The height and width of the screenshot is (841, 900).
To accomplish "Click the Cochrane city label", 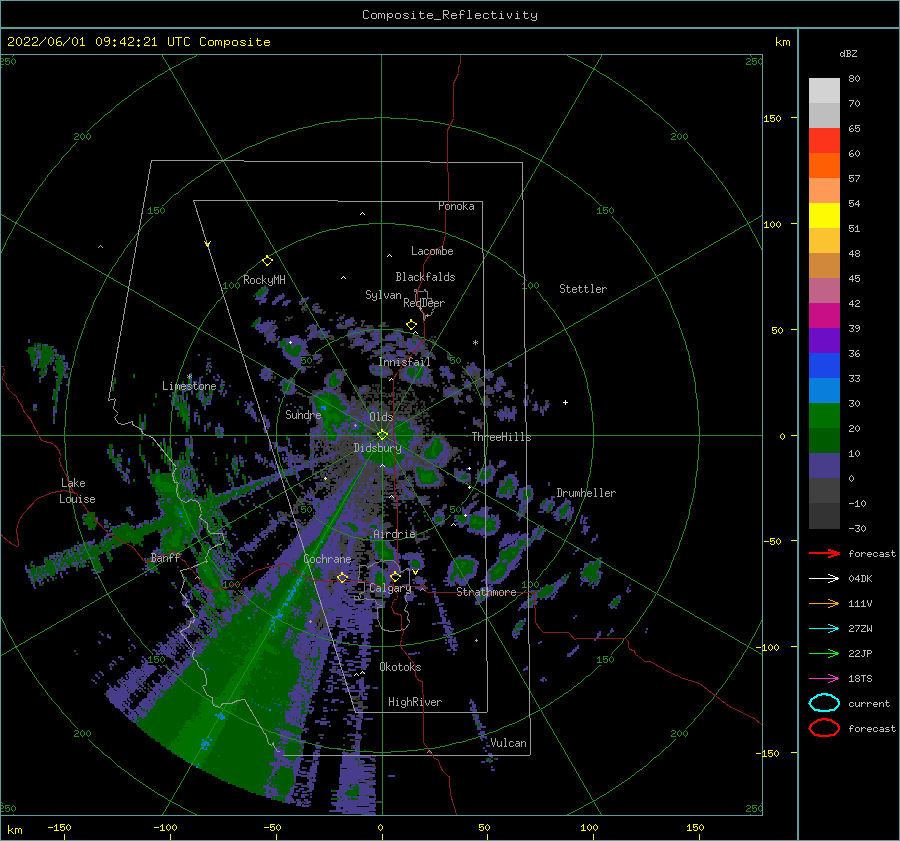I will coord(327,559).
